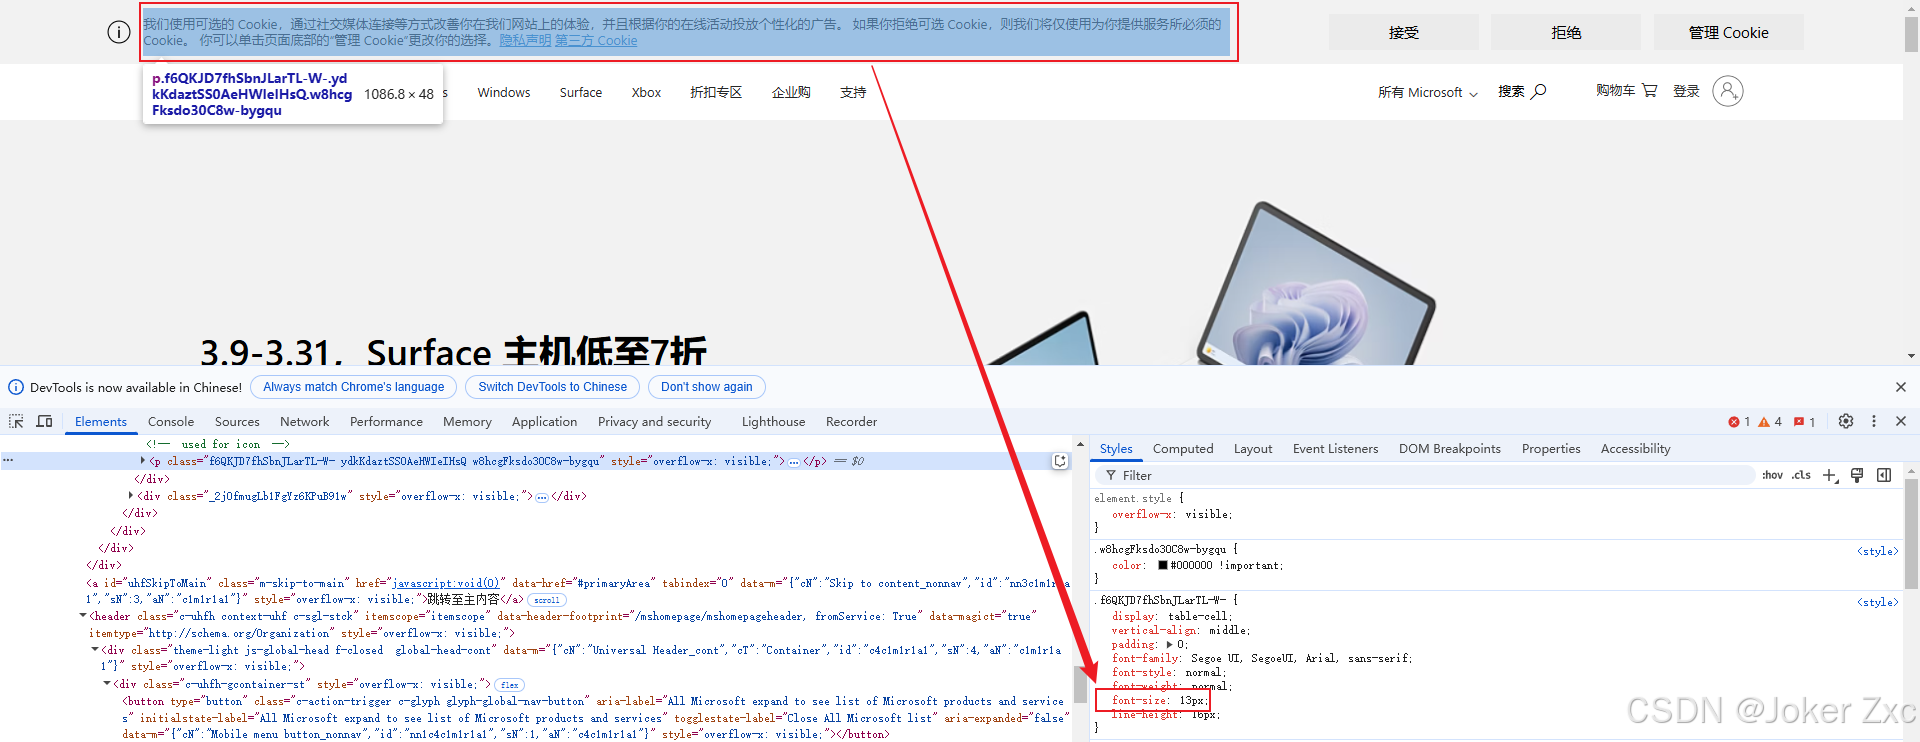
Task: Toggle the device toolbar icon
Action: click(44, 421)
